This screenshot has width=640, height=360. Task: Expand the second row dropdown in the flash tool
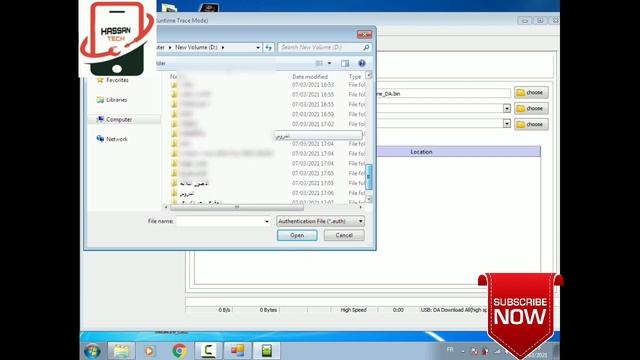tap(507, 108)
